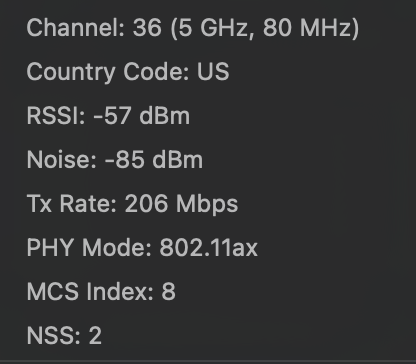Screen dimensions: 416x364
Task: Click the channel number 36
Action: pos(147,28)
